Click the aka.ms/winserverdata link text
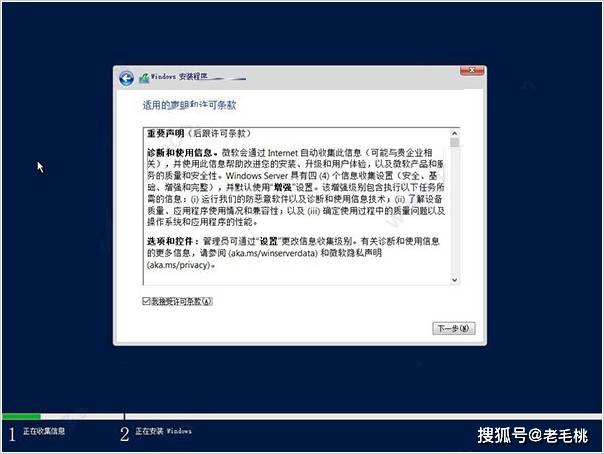604x454 pixels. (x=273, y=253)
